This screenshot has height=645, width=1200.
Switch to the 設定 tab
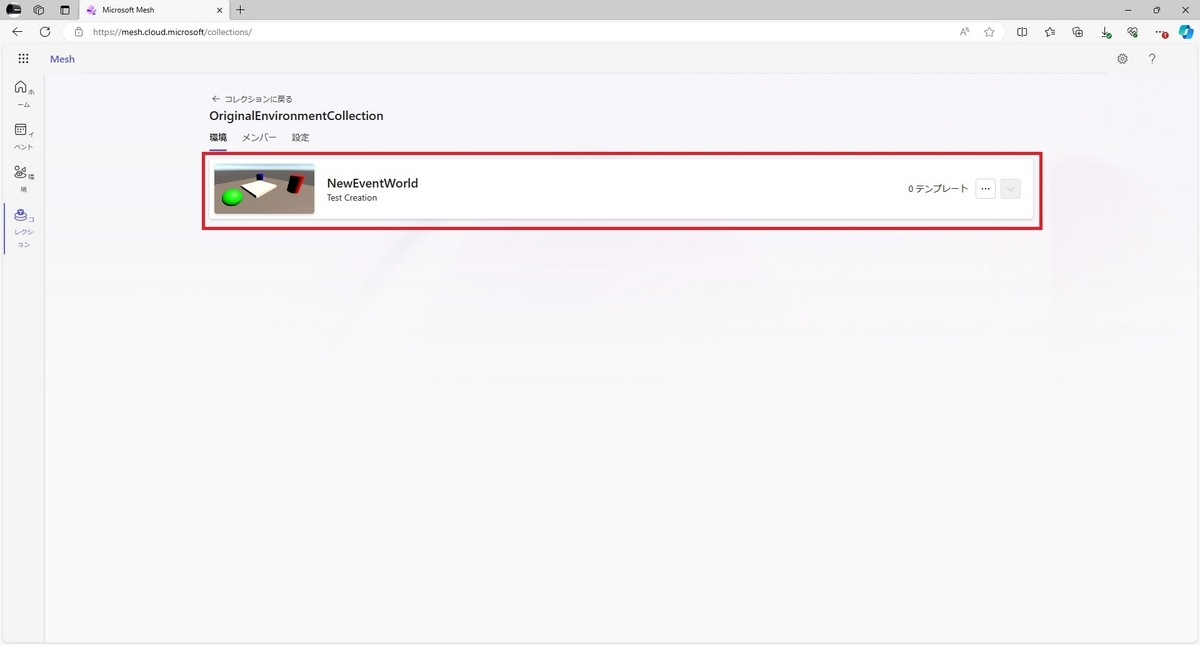click(x=300, y=137)
